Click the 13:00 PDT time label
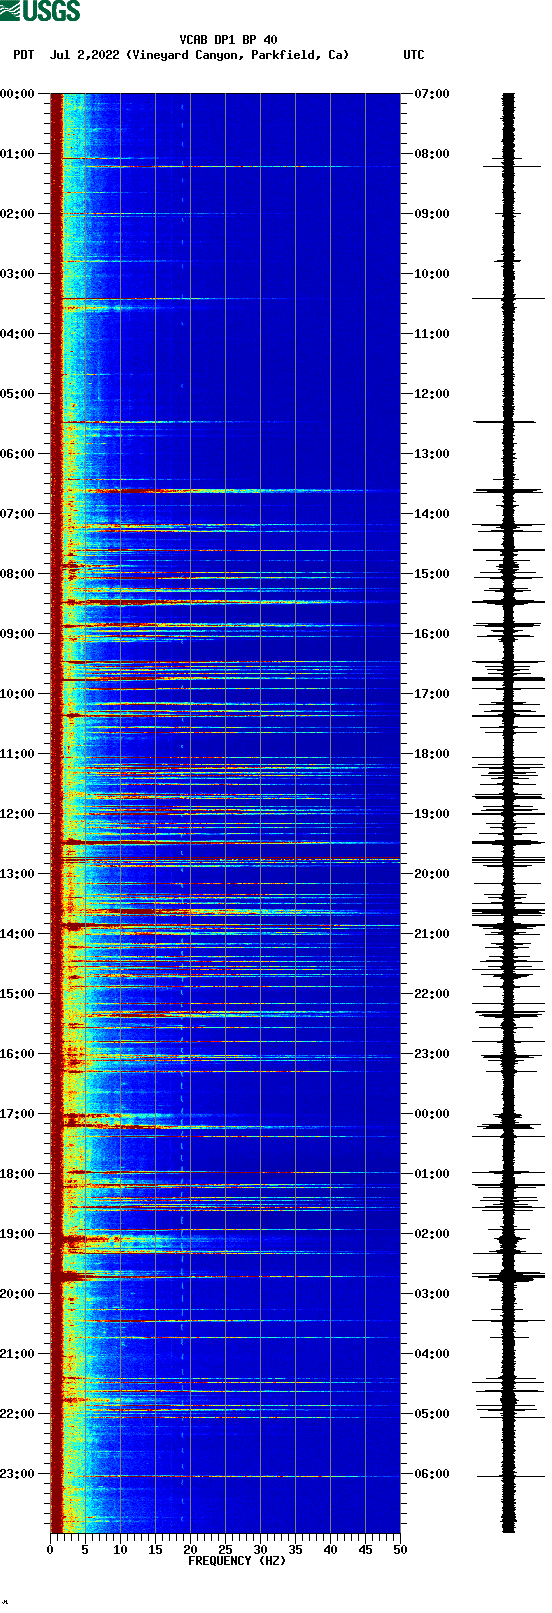The image size is (552, 1613). (x=18, y=874)
